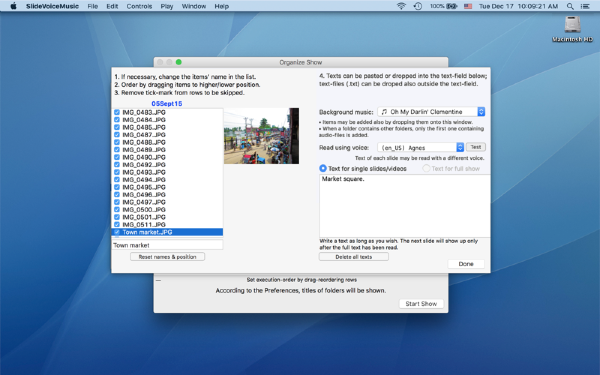
Task: Click Reset names & position button
Action: (x=167, y=257)
